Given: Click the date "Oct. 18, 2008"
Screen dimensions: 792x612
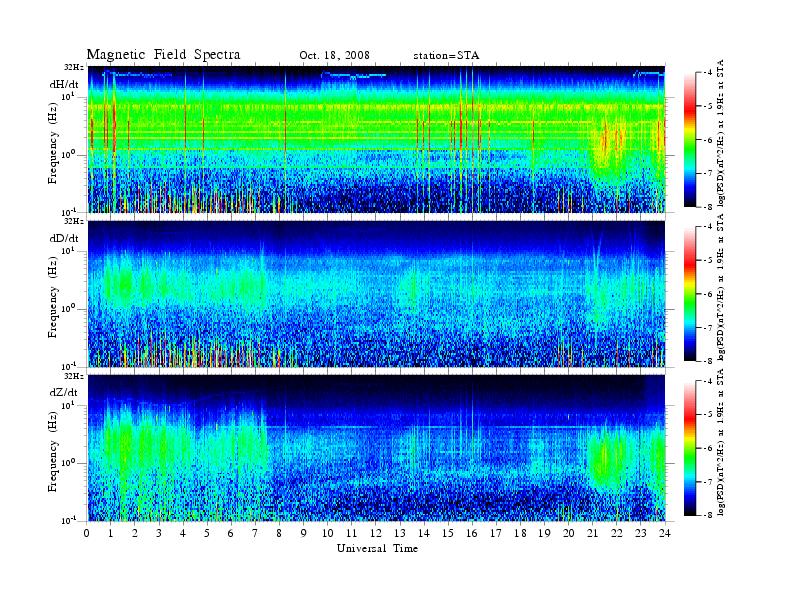Looking at the screenshot, I should click(334, 55).
